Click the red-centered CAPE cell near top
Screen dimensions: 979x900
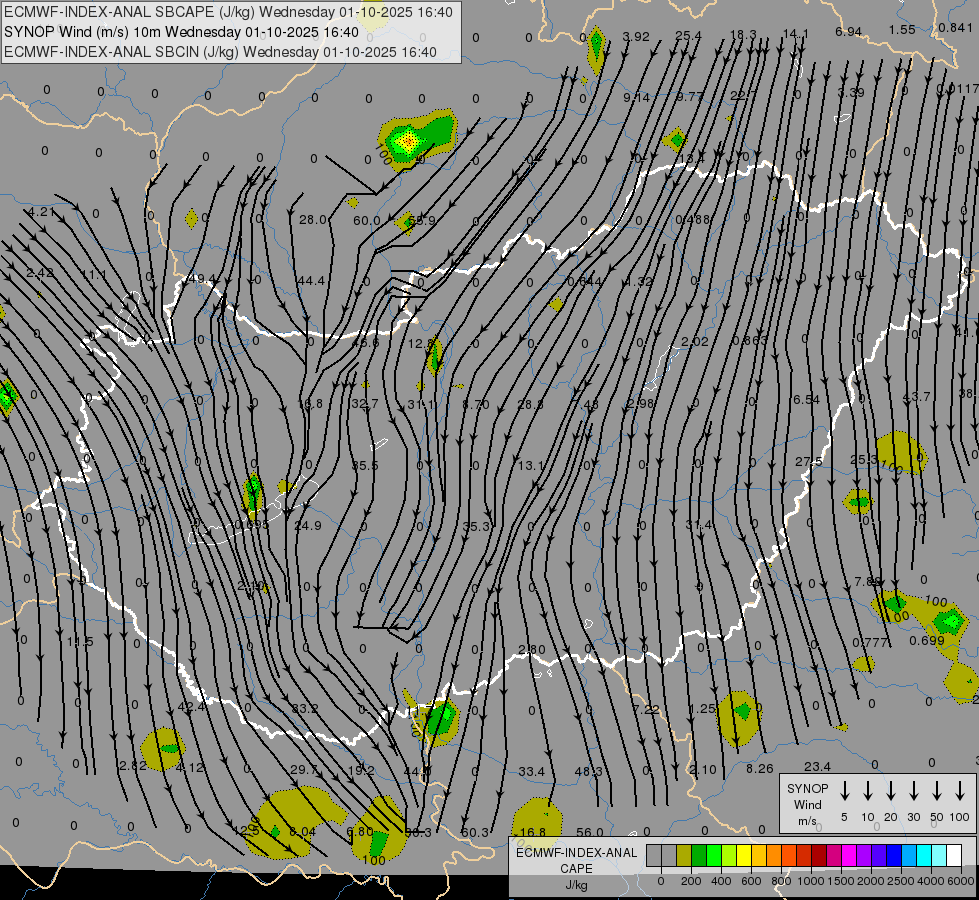[407, 142]
